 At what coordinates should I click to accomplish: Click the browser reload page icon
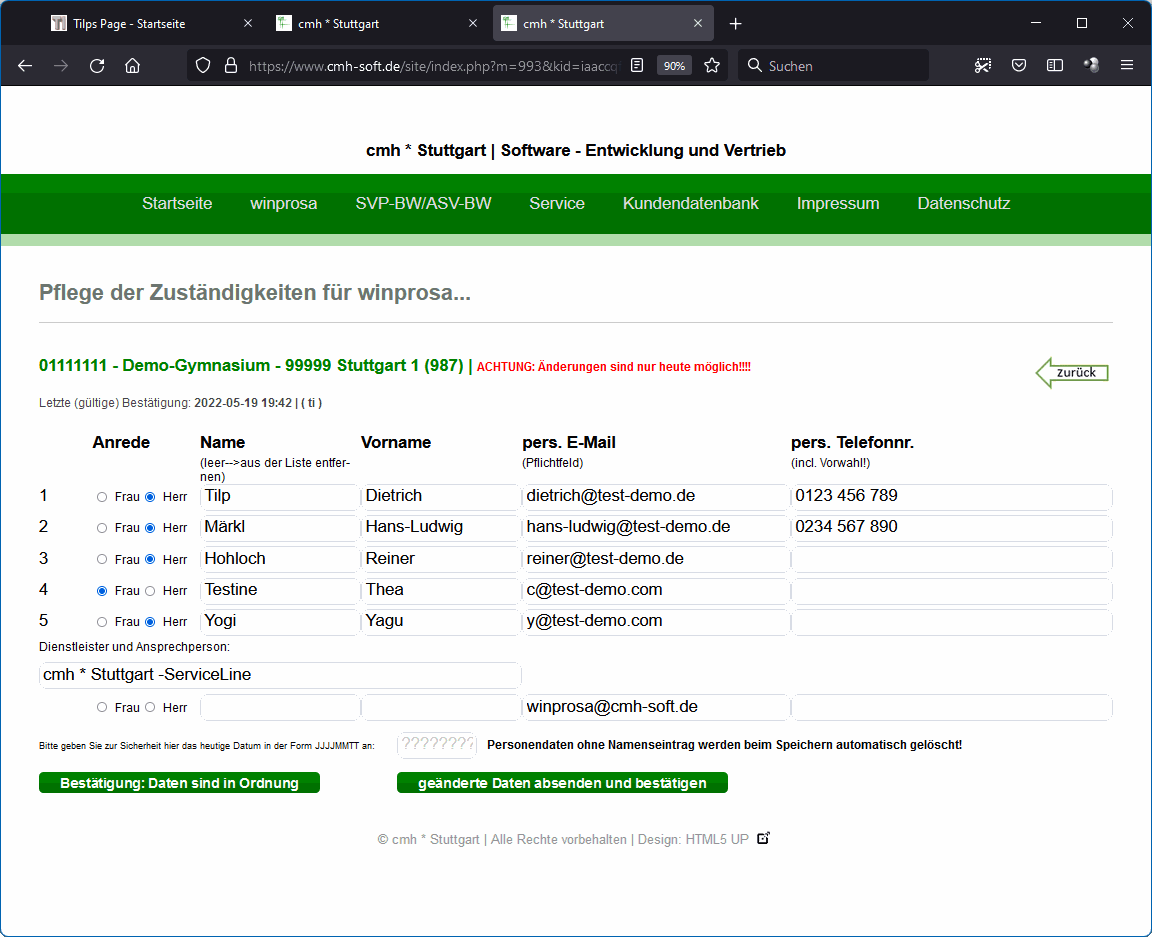click(x=97, y=66)
